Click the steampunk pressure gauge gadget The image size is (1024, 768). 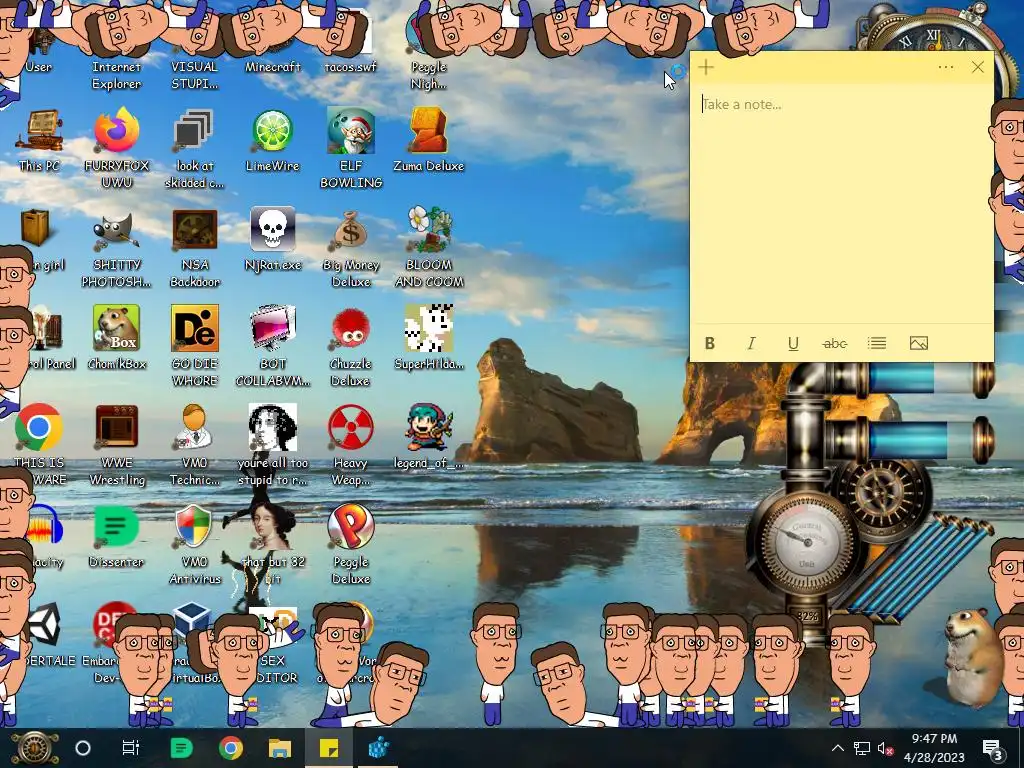point(806,542)
